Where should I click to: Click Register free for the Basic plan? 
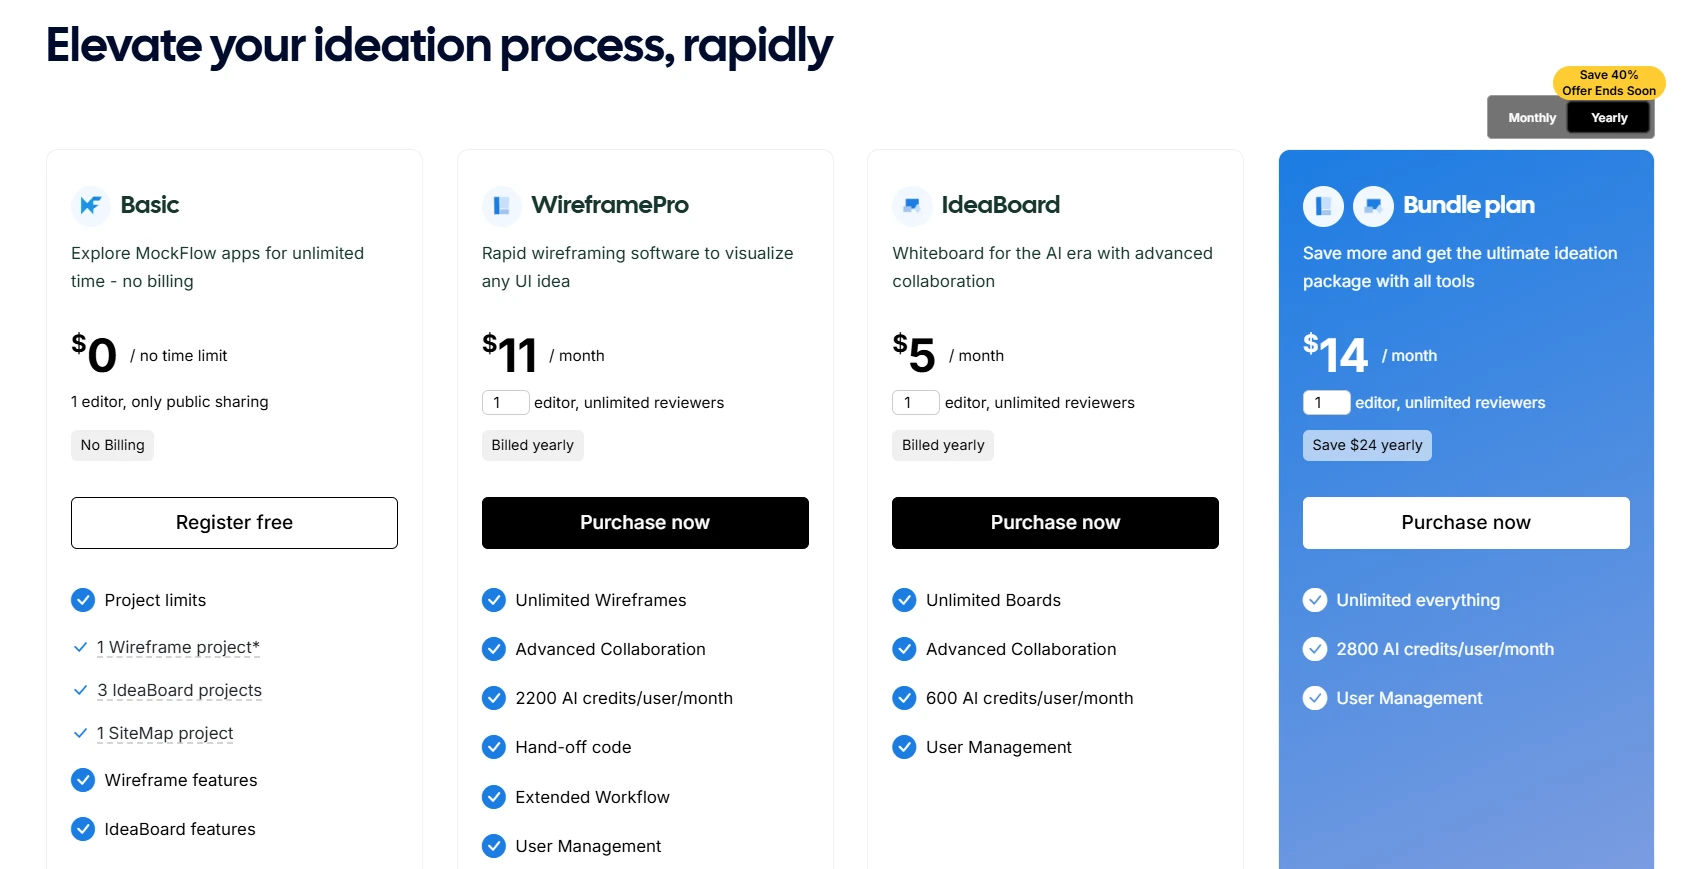(234, 522)
